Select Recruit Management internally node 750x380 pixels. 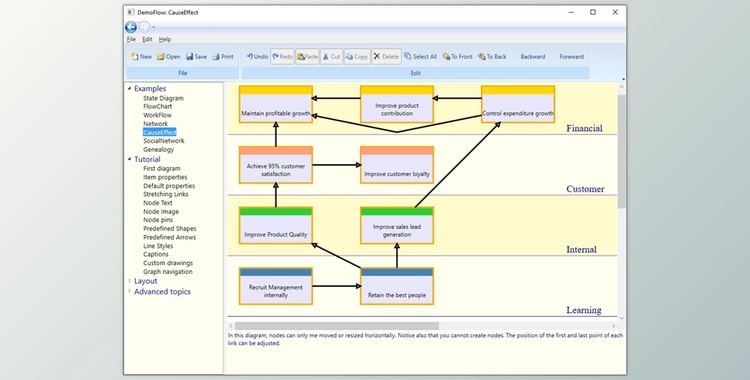tap(276, 286)
